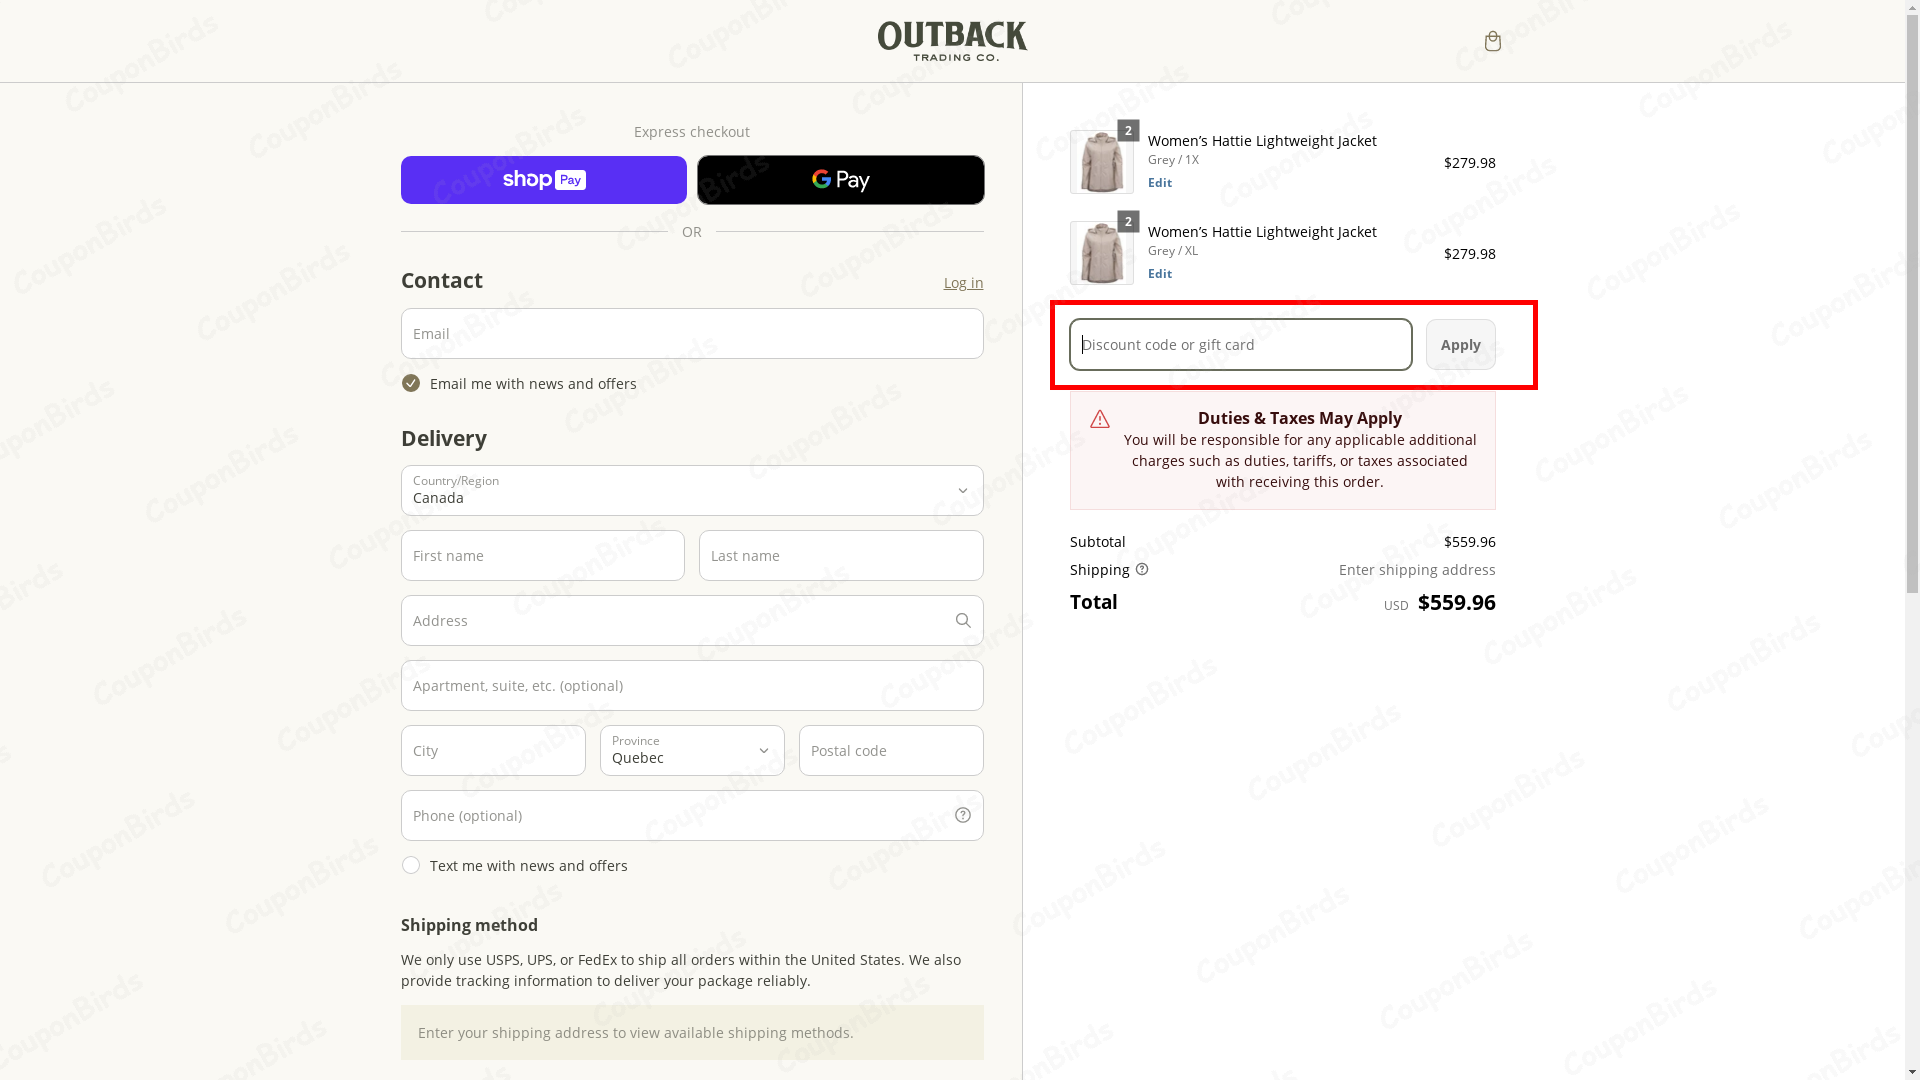Screen dimensions: 1920x1080
Task: Click the info icon beside Shipping
Action: [x=1143, y=569]
